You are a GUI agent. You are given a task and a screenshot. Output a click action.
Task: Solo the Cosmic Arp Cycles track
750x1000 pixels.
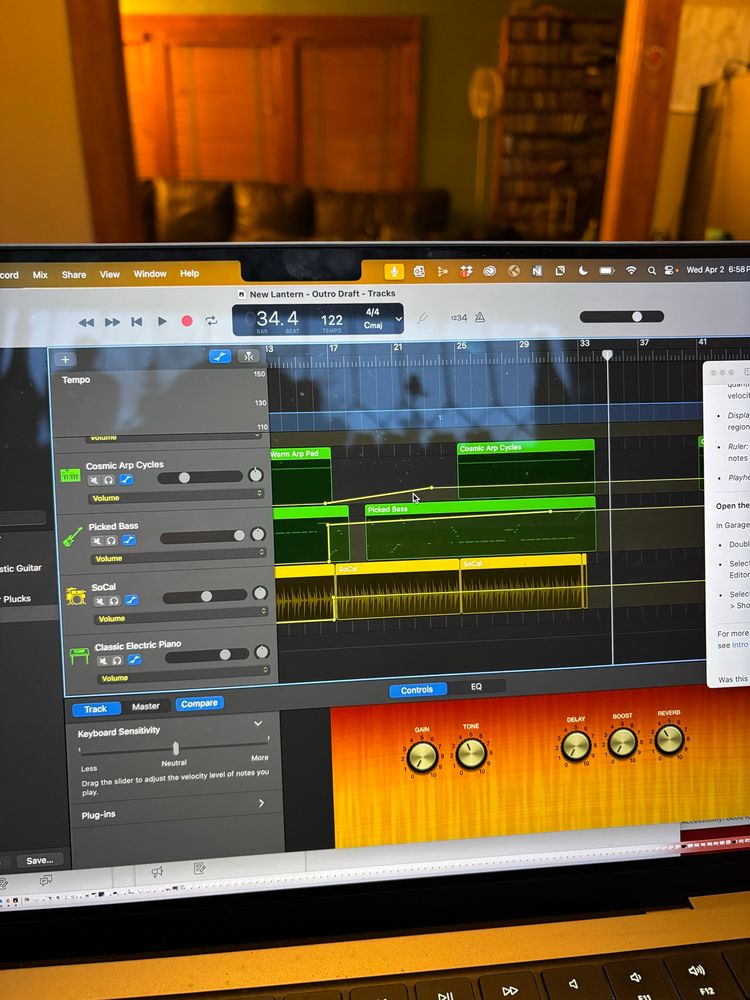[108, 480]
